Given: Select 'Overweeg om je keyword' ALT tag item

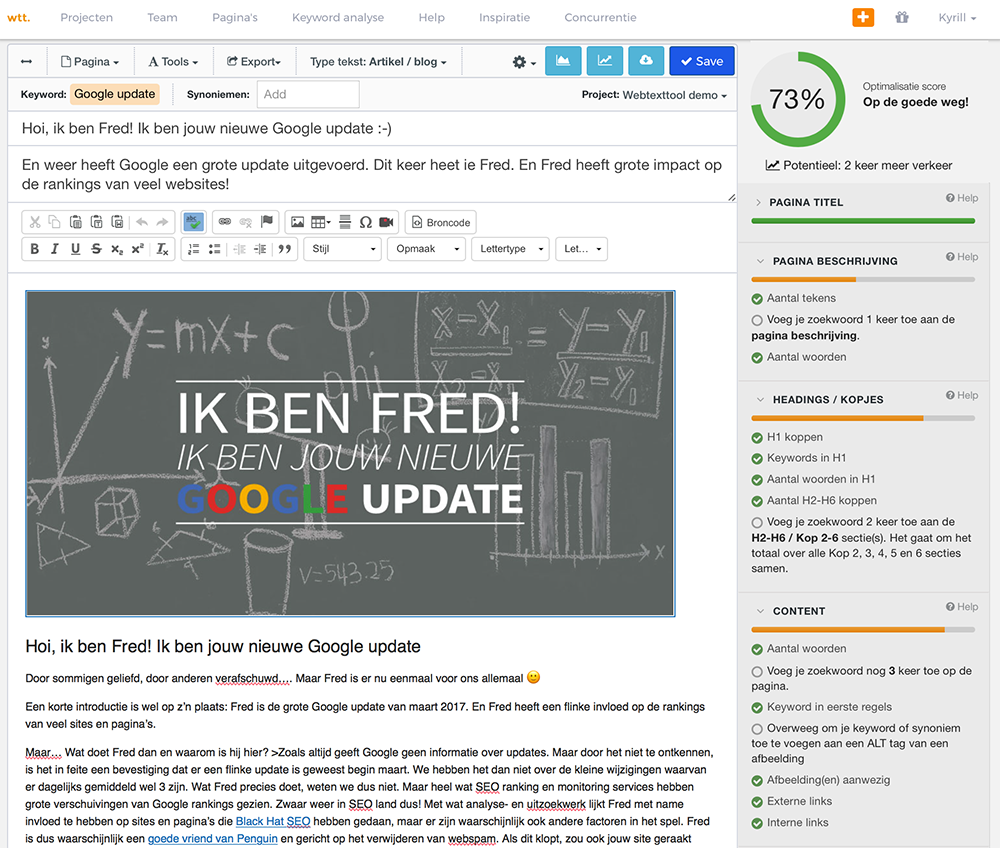Looking at the screenshot, I should pos(758,729).
